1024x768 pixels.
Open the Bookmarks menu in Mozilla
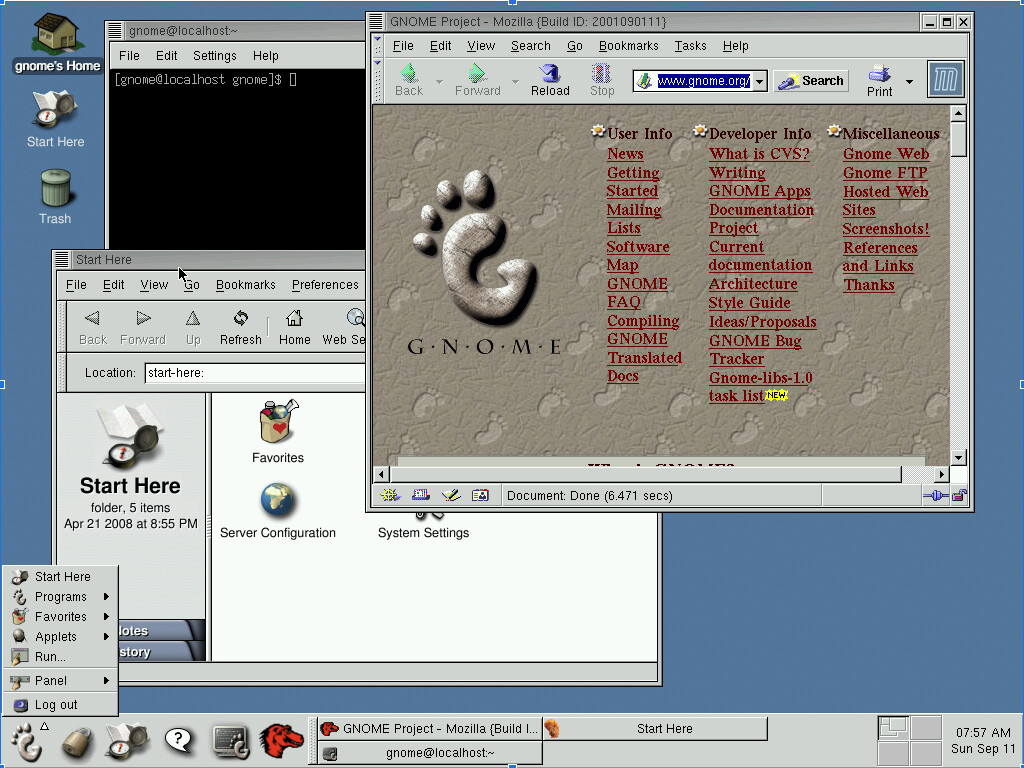[628, 46]
